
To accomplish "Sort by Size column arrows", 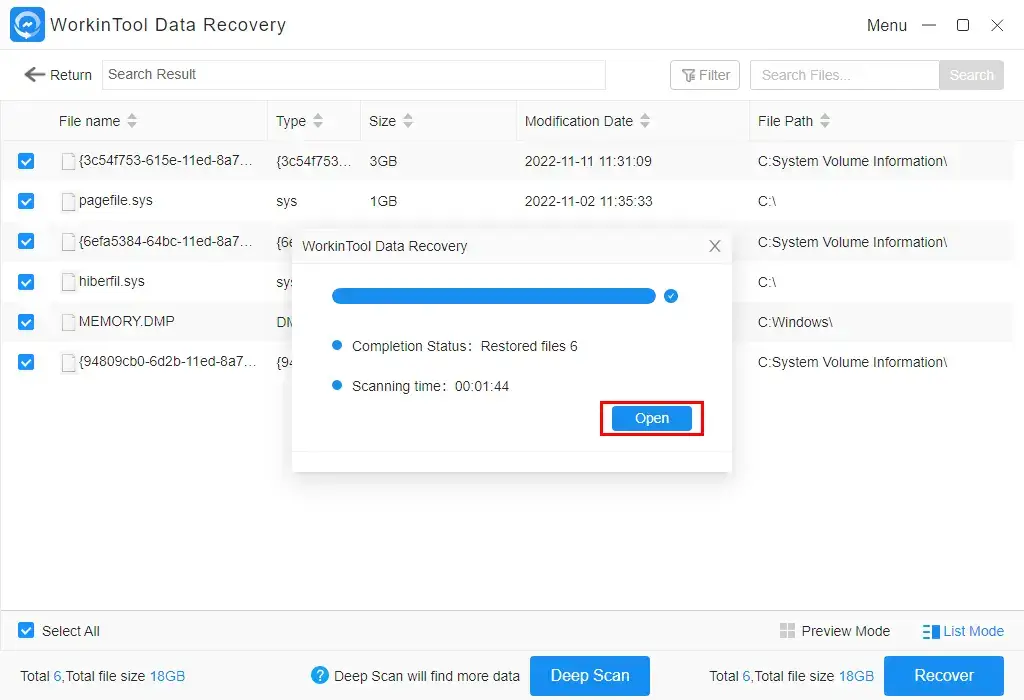I will click(x=408, y=121).
